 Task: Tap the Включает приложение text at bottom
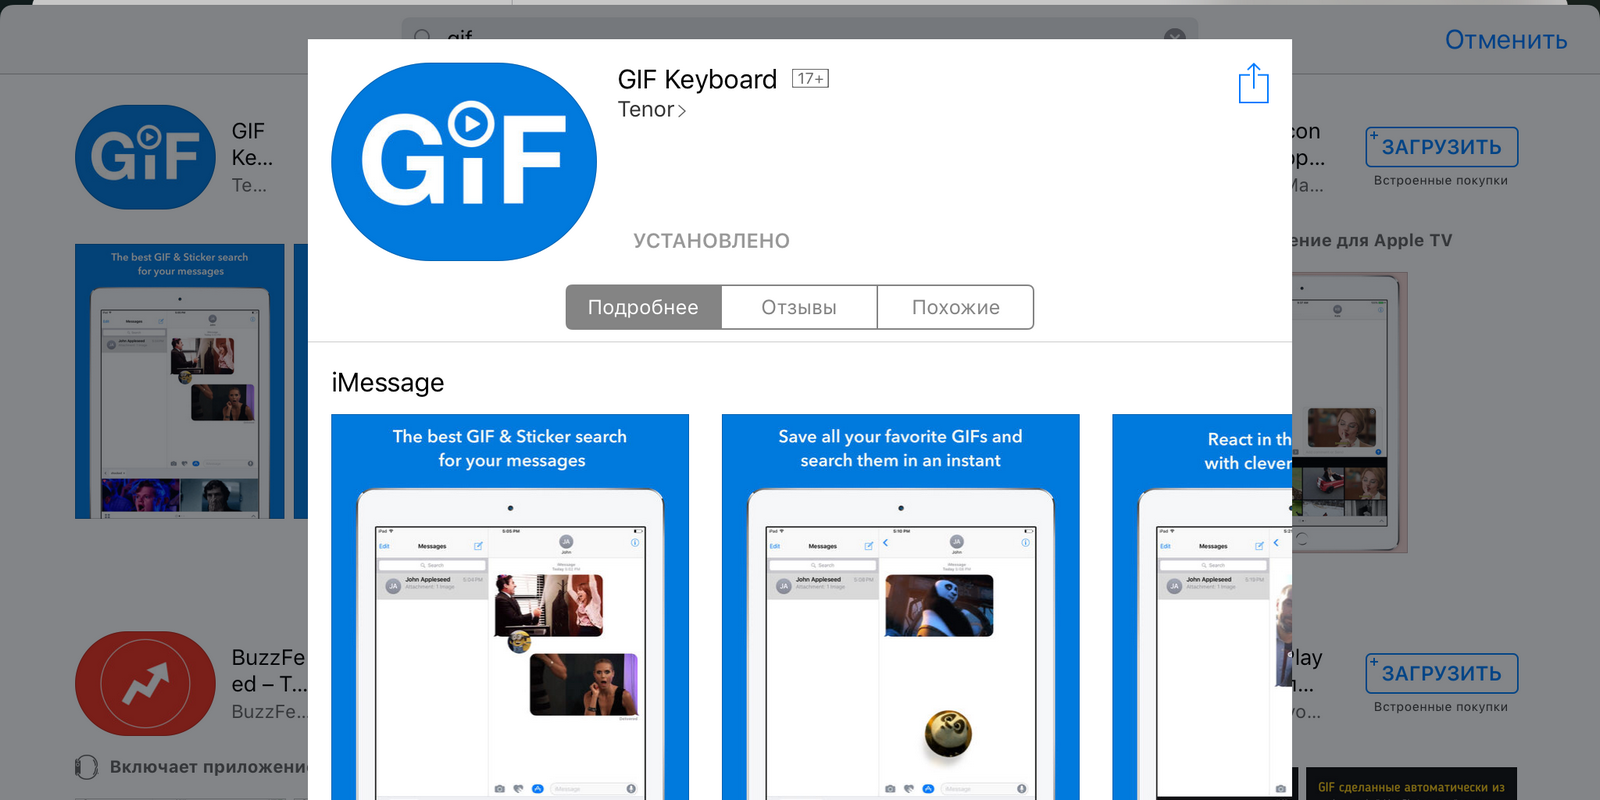coord(209,767)
